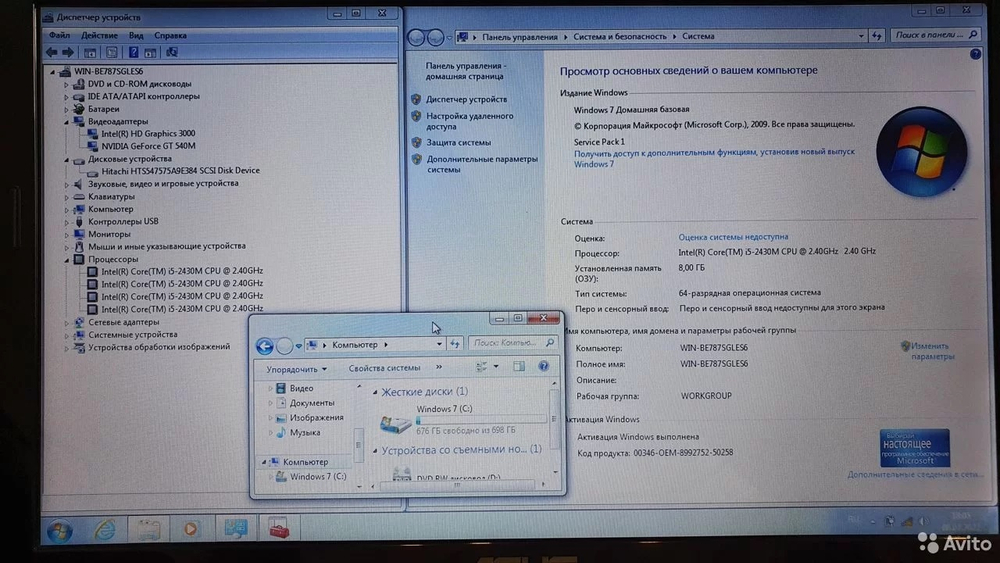This screenshot has height=563, width=1000.
Task: Select Видео in navigation pane
Action: (x=301, y=388)
